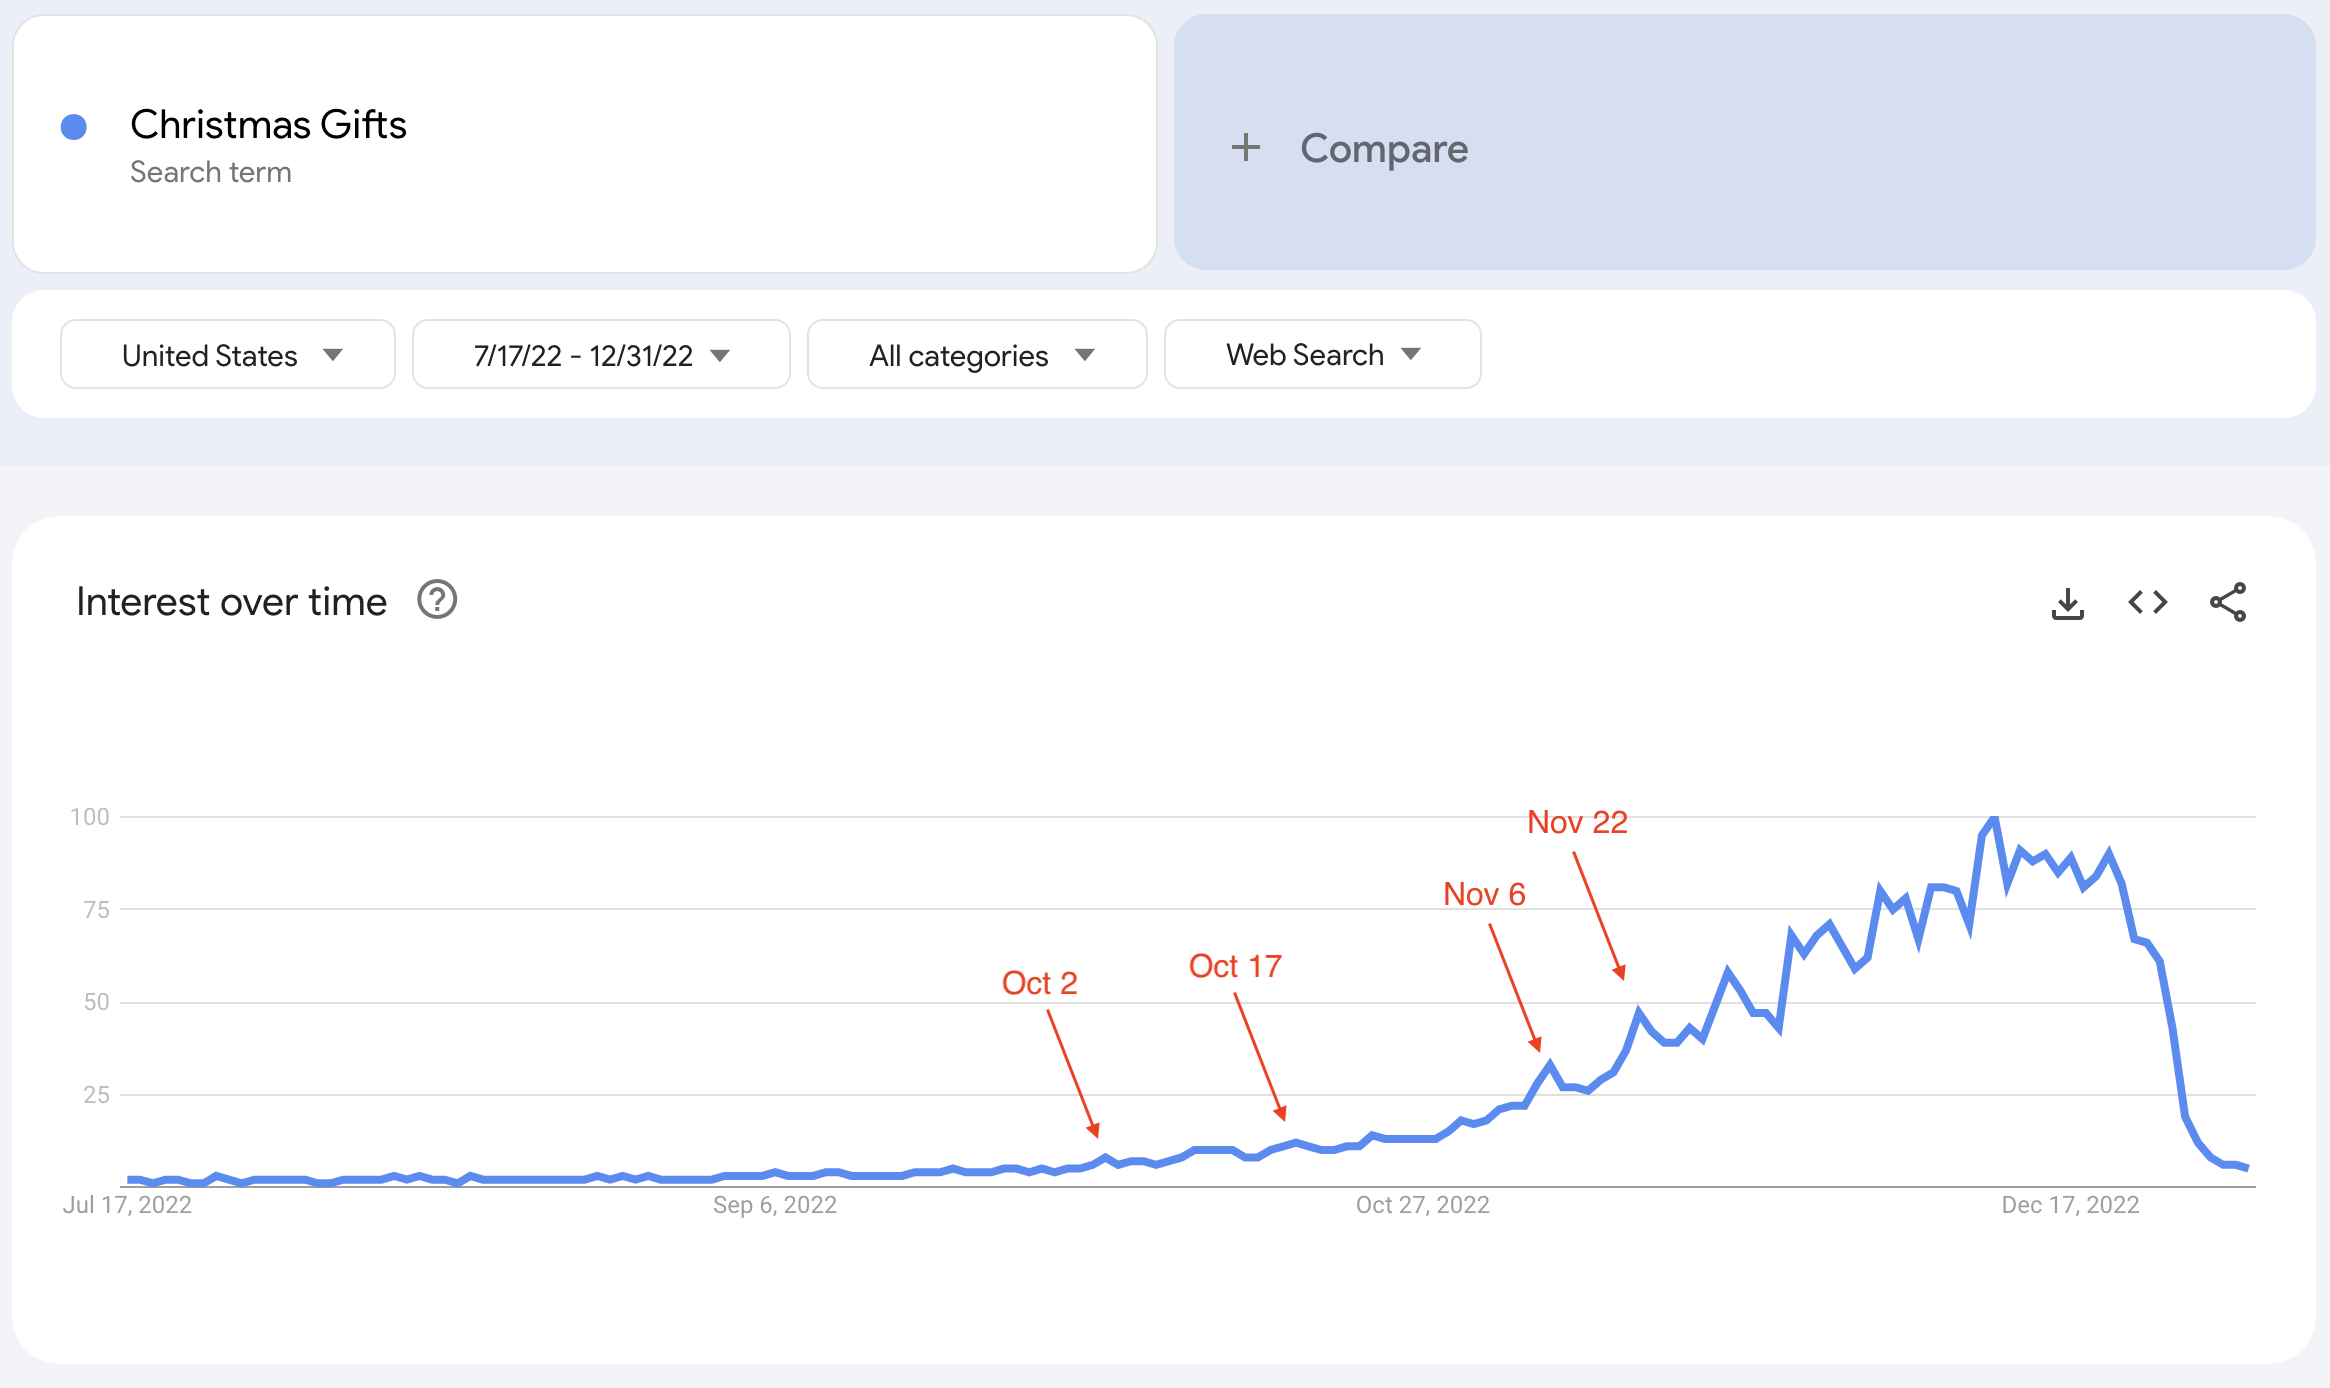Open the United States region dropdown
The height and width of the screenshot is (1388, 2330).
[x=228, y=355]
